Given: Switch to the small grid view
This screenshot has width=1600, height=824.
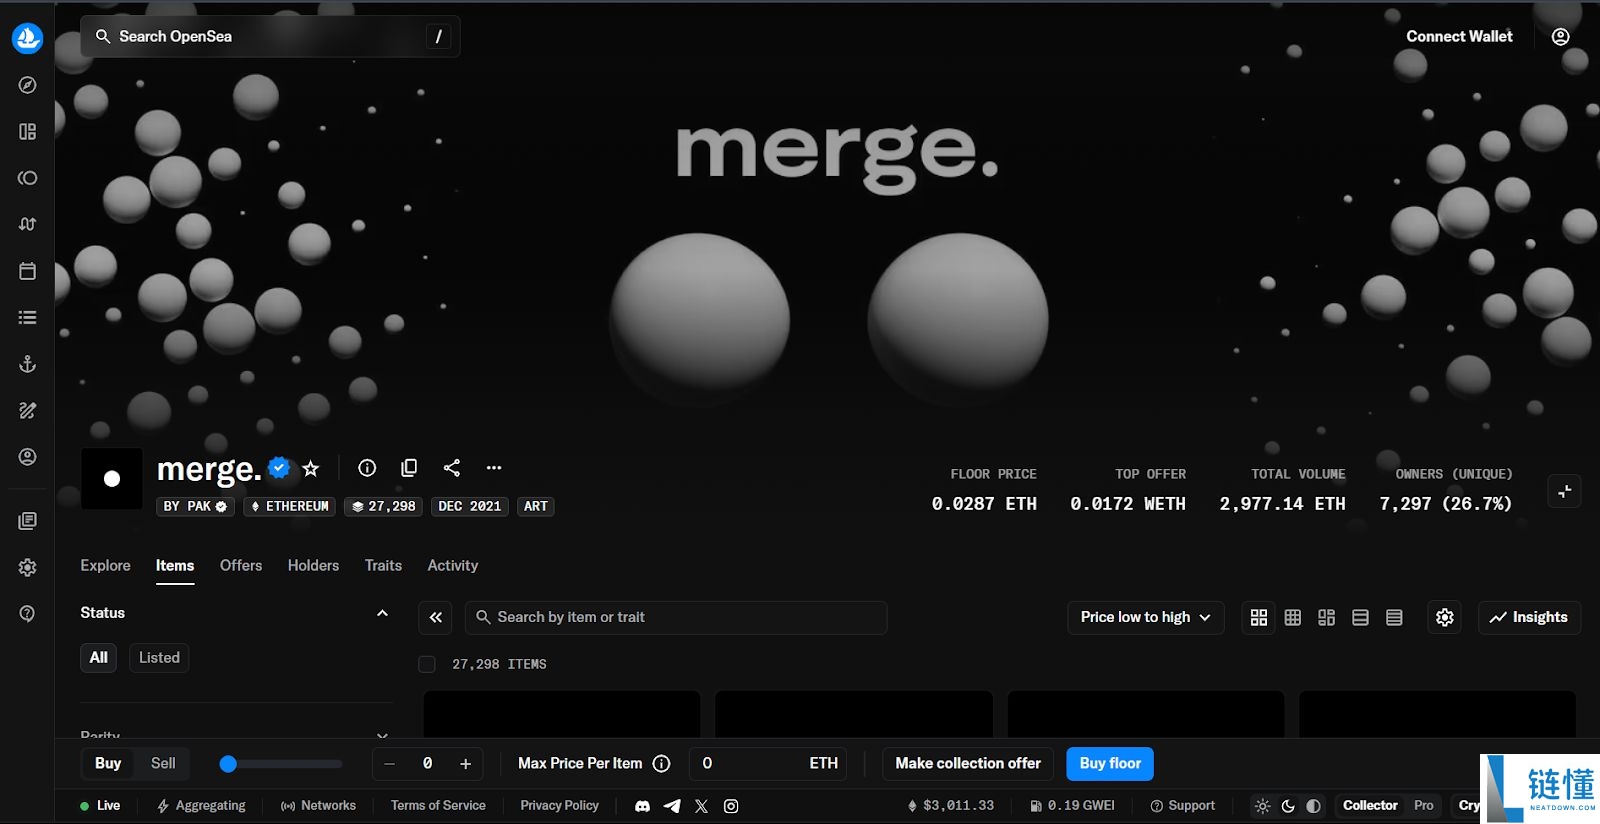Looking at the screenshot, I should point(1293,618).
